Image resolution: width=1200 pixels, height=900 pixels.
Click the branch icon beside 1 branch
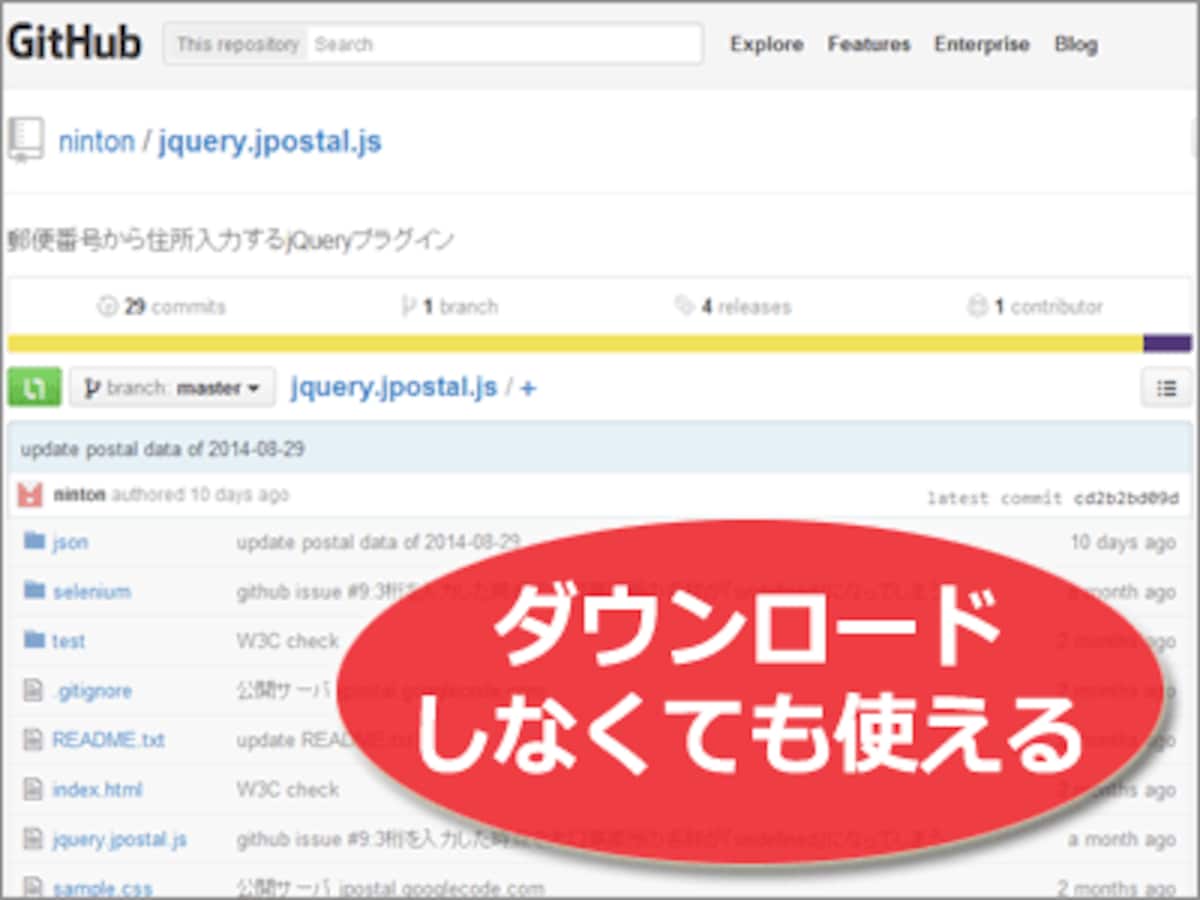(x=408, y=307)
